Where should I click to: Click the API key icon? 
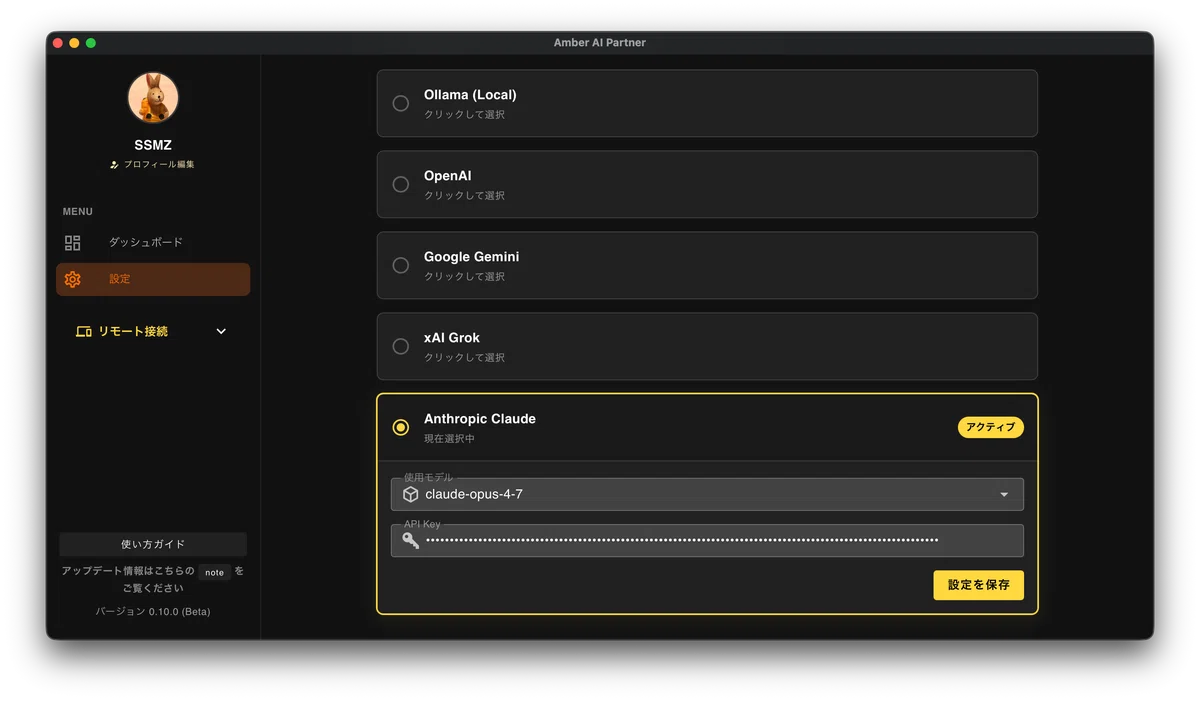point(410,541)
